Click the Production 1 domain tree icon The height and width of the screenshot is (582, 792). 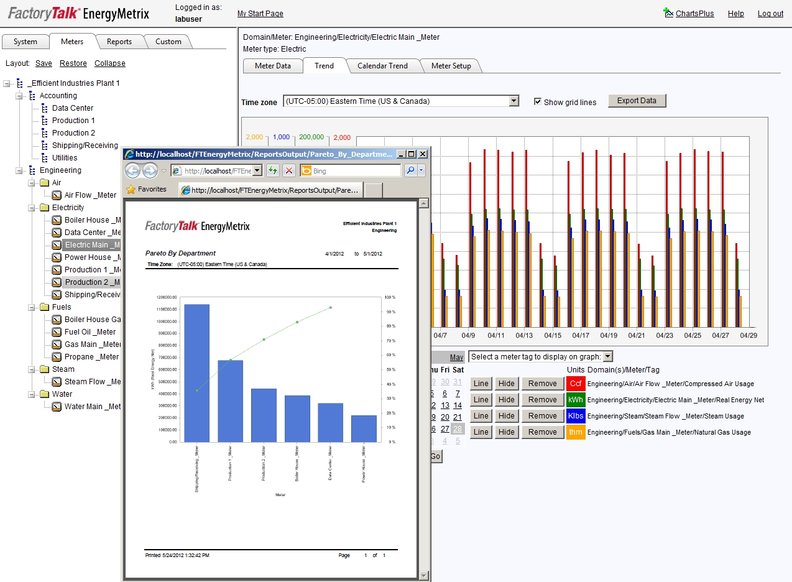coord(44,121)
